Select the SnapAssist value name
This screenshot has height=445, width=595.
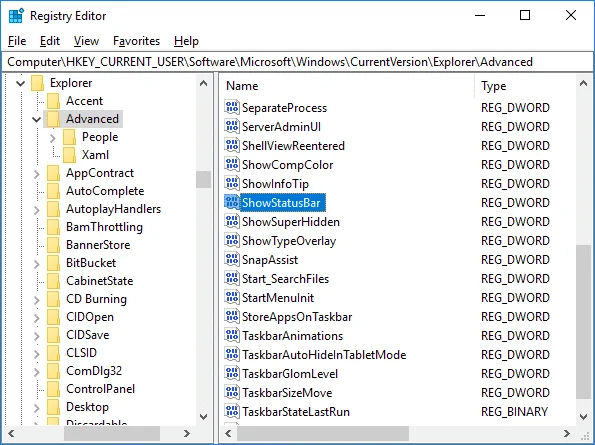click(270, 260)
